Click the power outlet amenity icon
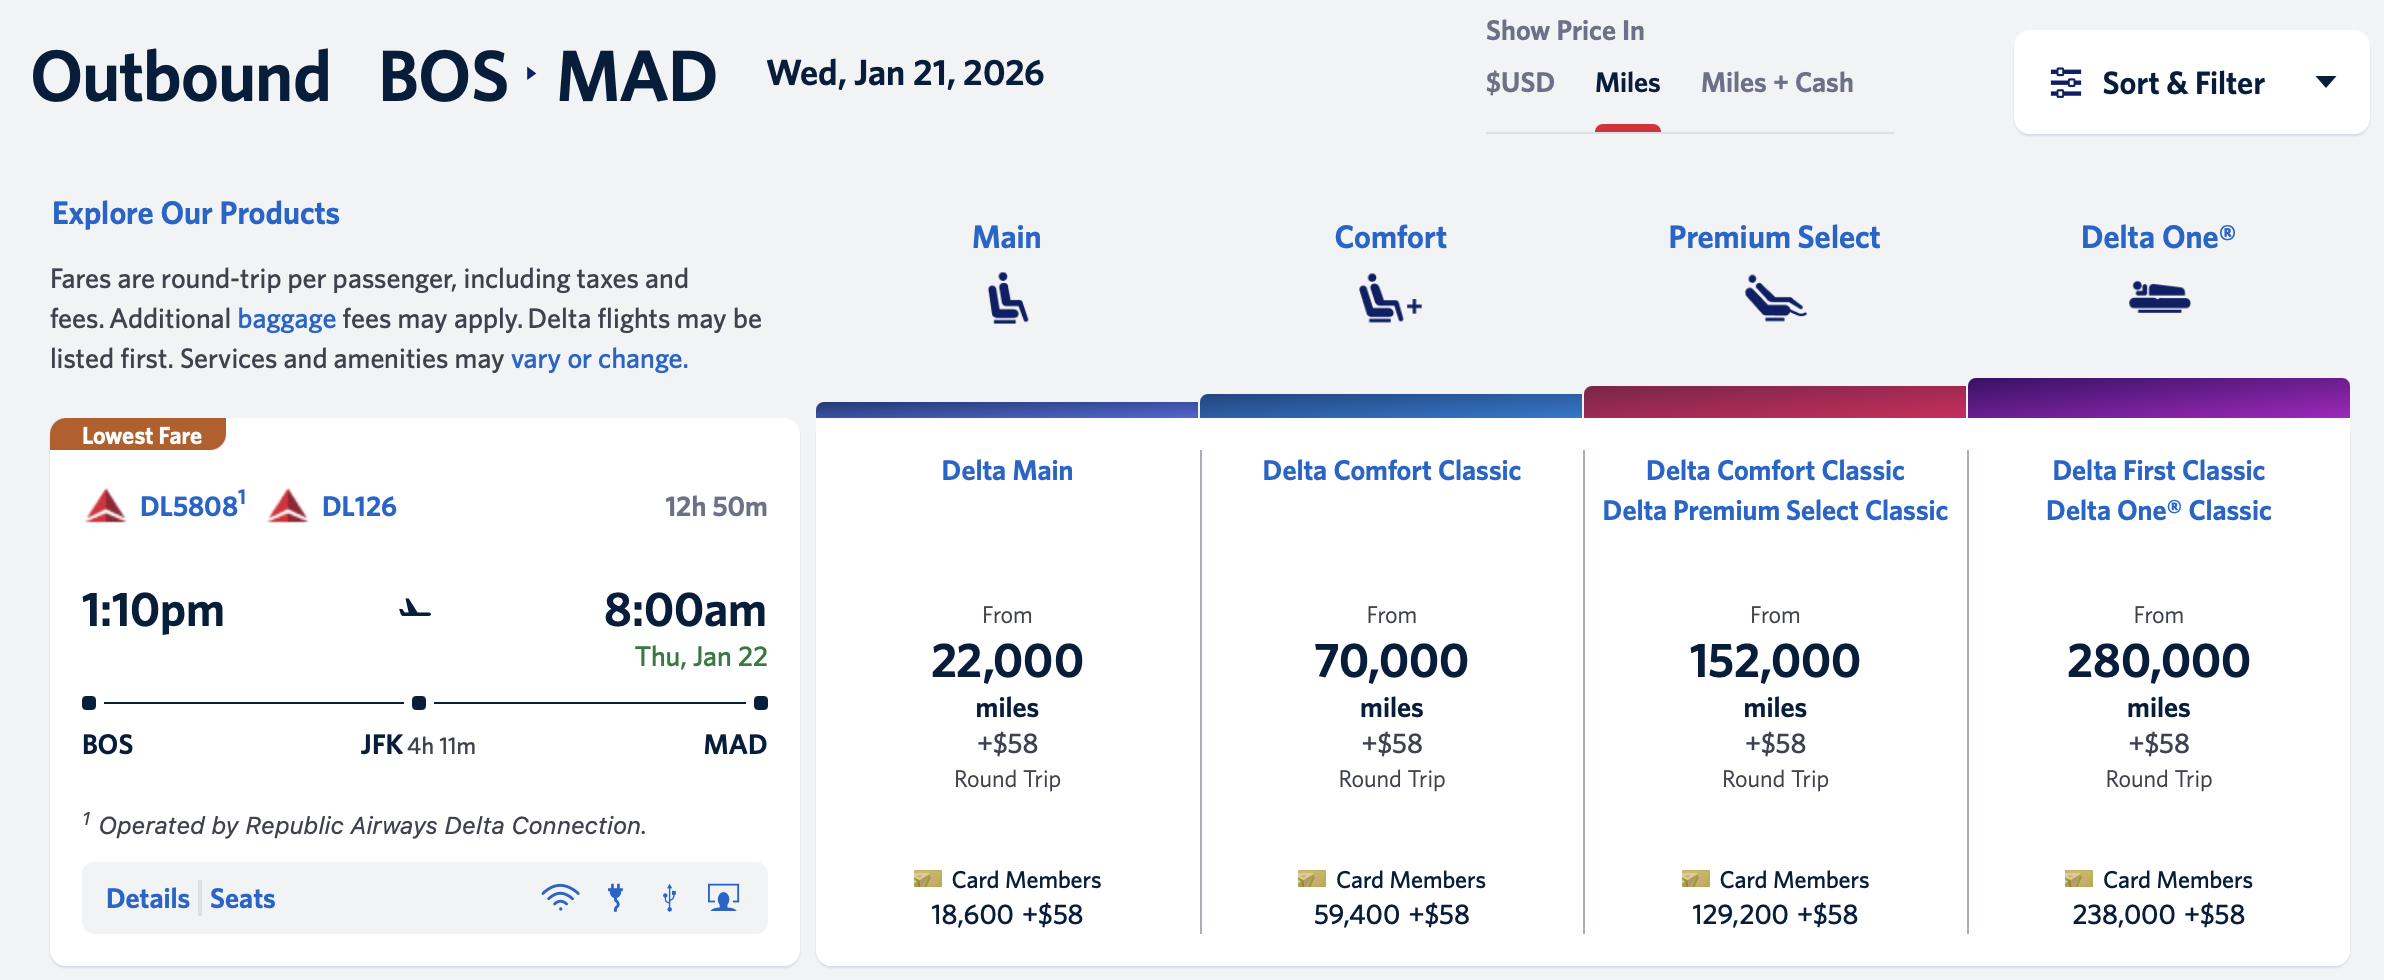The image size is (2384, 980). [616, 897]
